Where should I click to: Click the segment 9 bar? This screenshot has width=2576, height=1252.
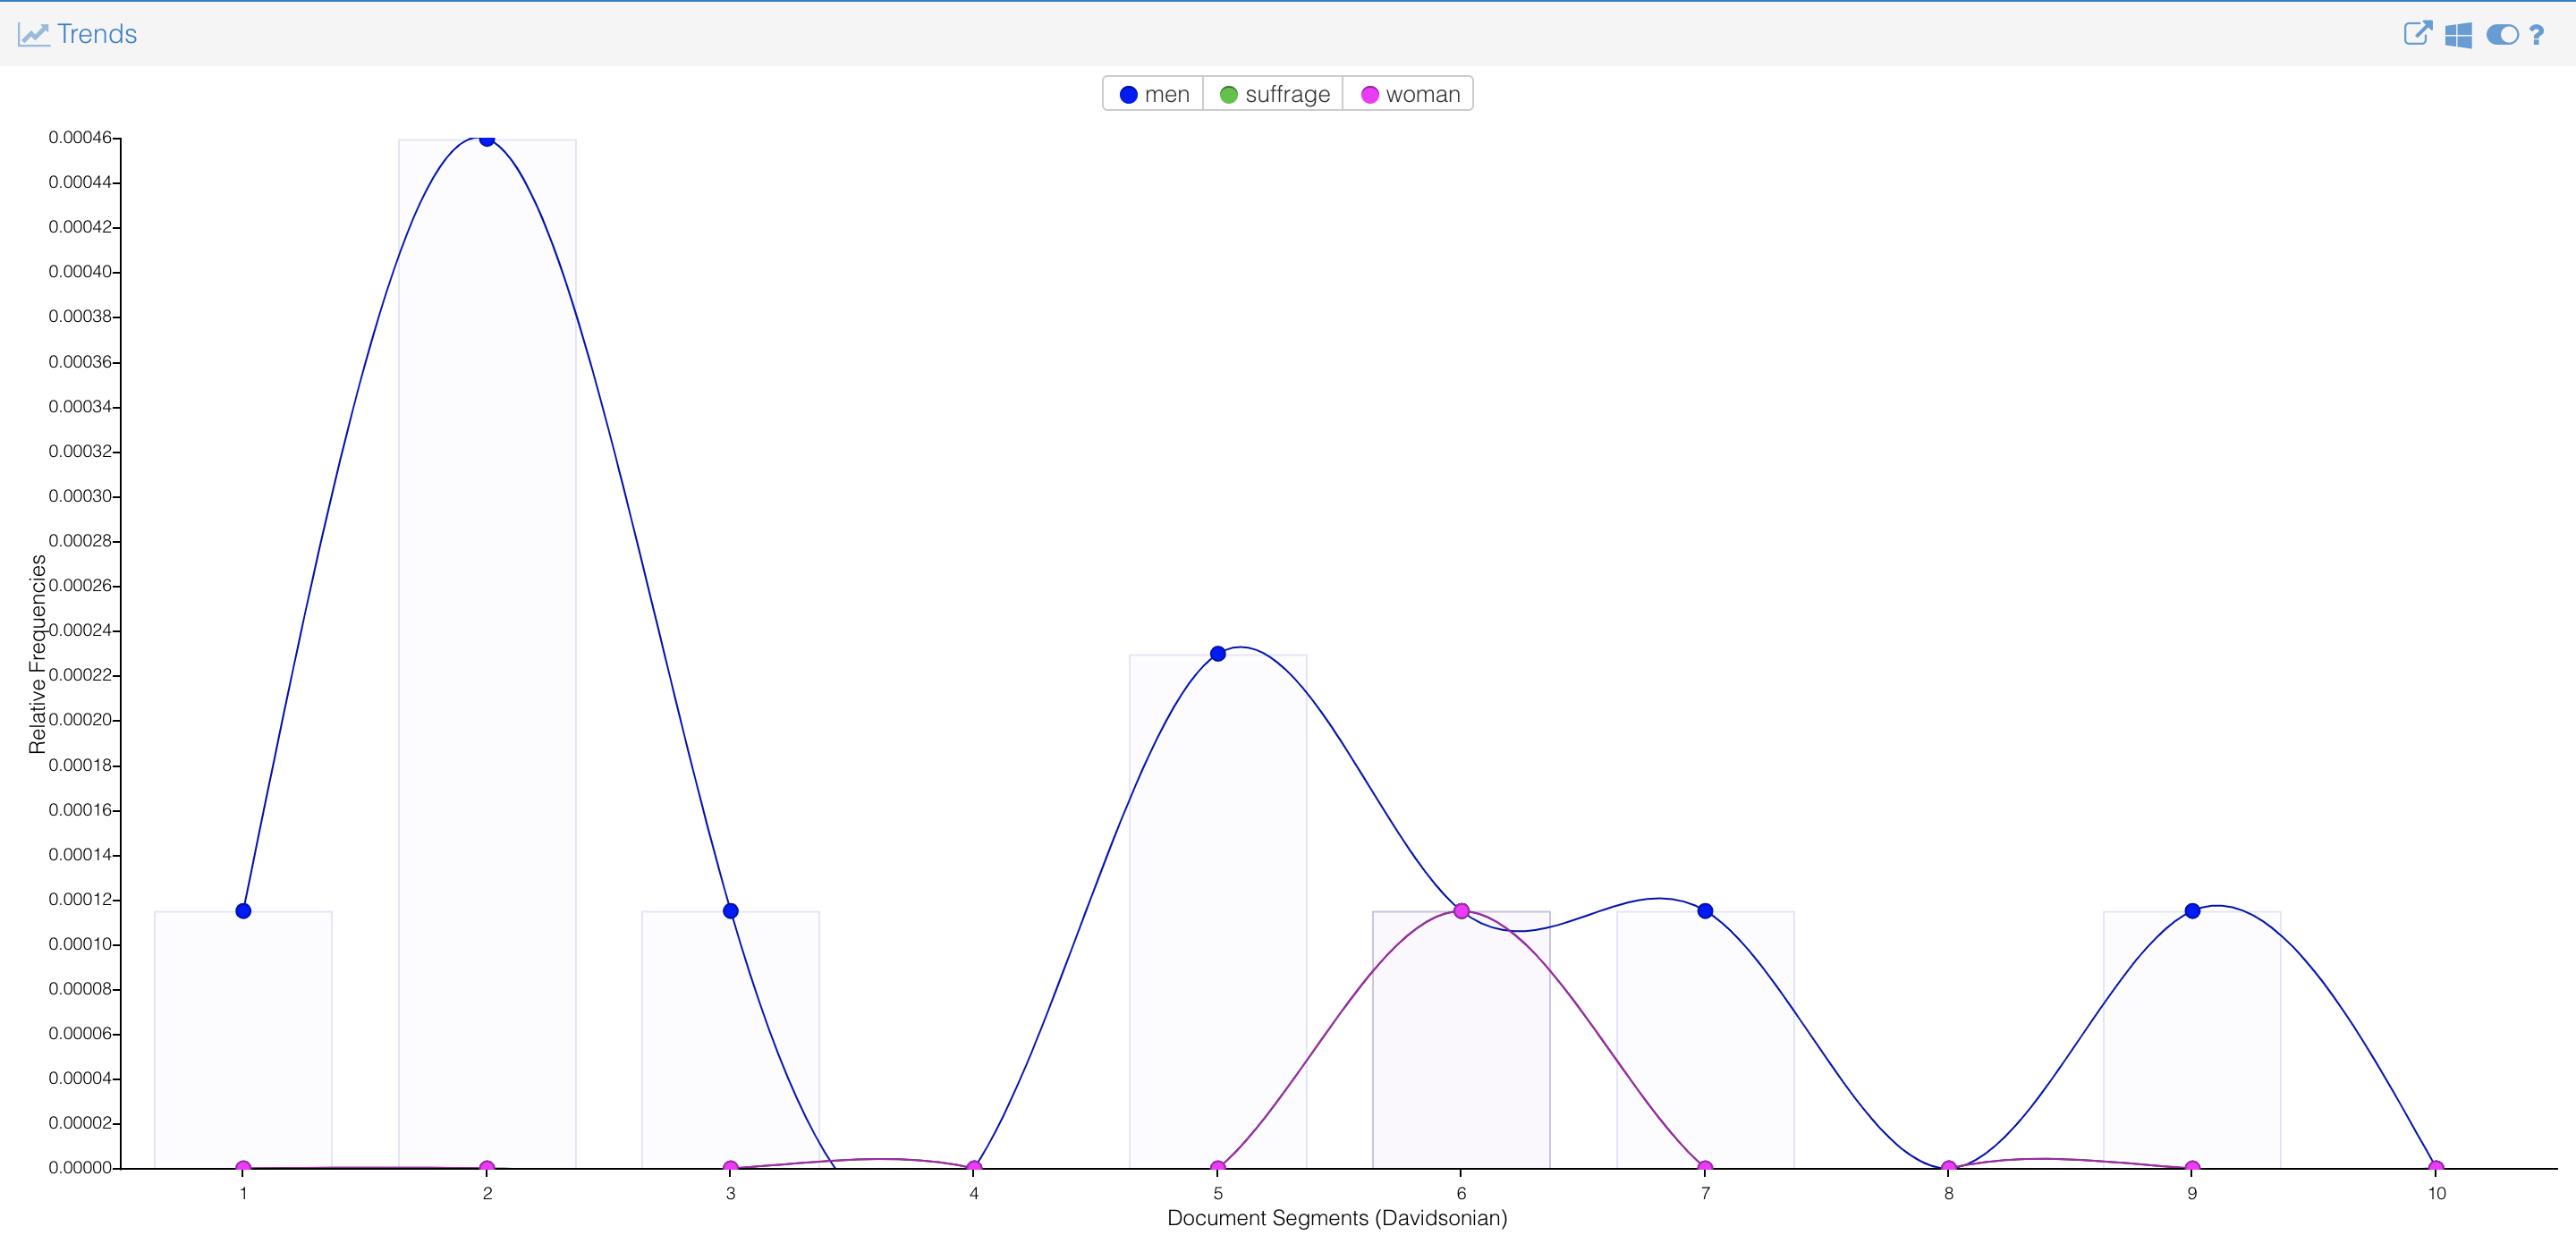tap(2192, 1040)
